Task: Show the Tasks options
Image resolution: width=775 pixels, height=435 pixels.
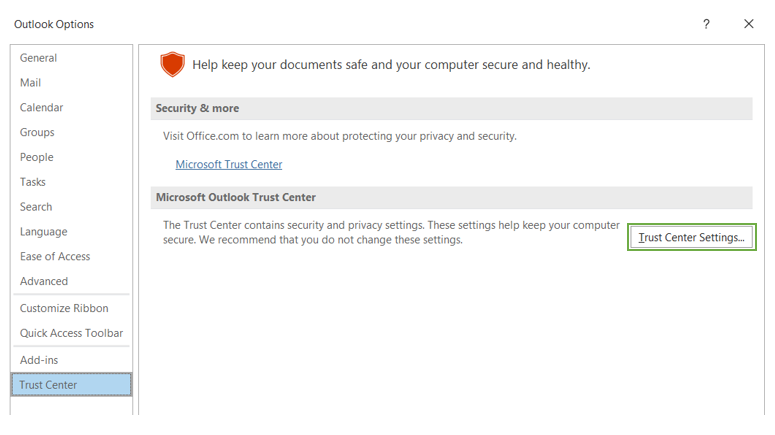Action: click(33, 182)
